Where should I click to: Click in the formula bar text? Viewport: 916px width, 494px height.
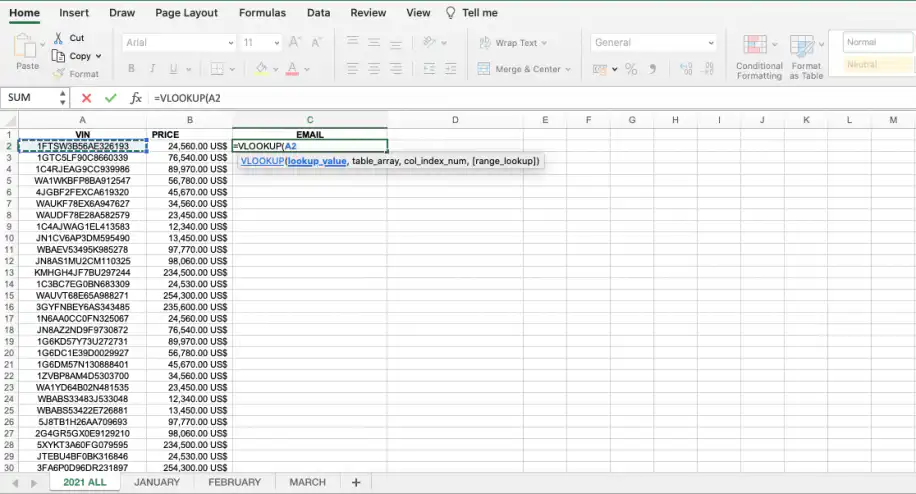pyautogui.click(x=187, y=98)
